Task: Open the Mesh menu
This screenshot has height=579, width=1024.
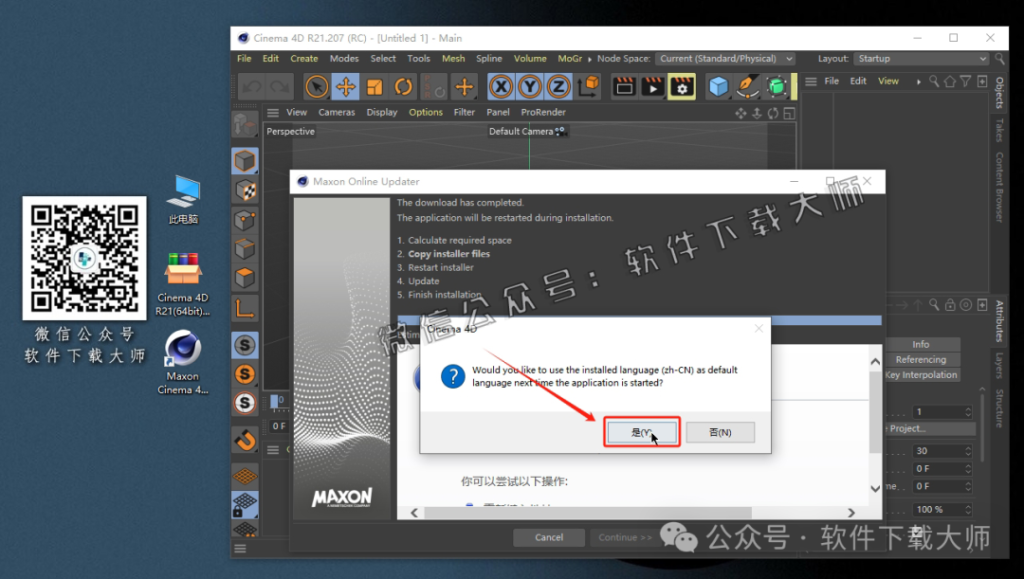Action: tap(453, 59)
